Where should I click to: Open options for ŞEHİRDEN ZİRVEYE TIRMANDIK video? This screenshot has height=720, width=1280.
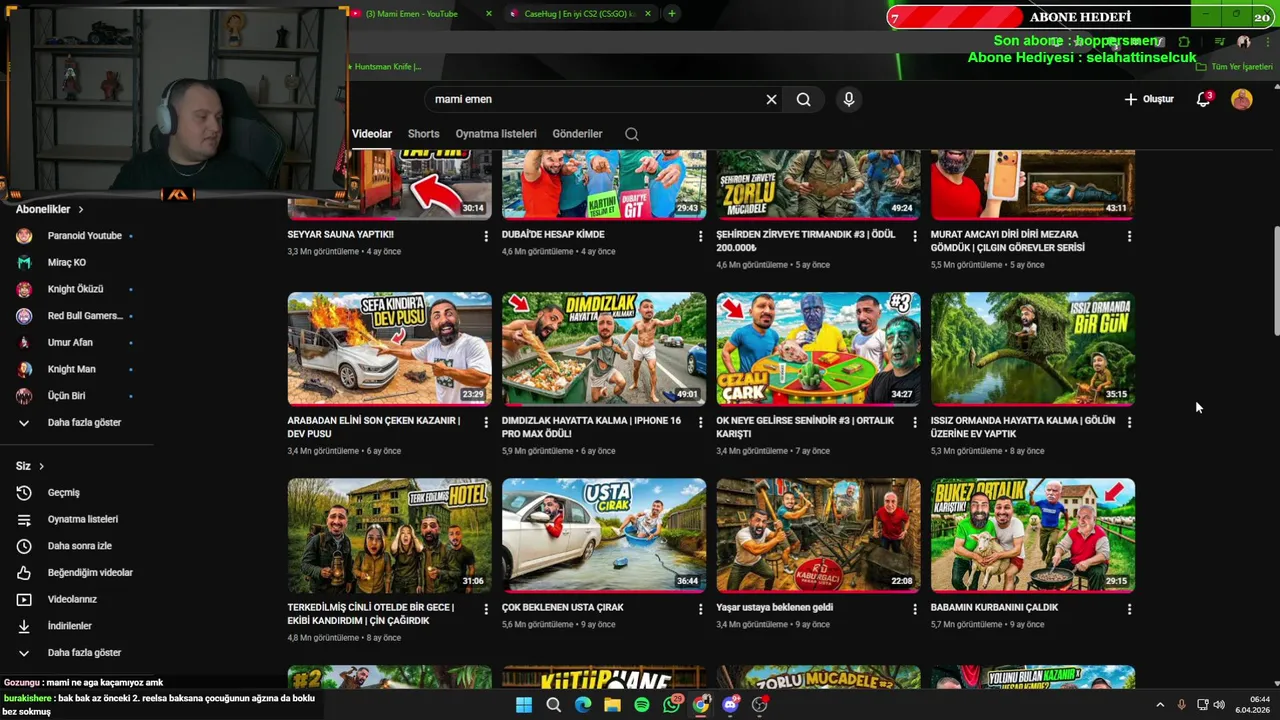[x=914, y=236]
